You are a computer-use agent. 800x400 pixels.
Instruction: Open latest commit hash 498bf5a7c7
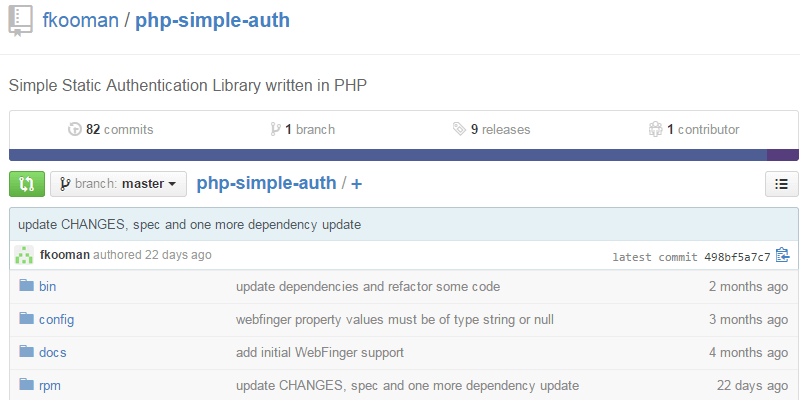(737, 257)
